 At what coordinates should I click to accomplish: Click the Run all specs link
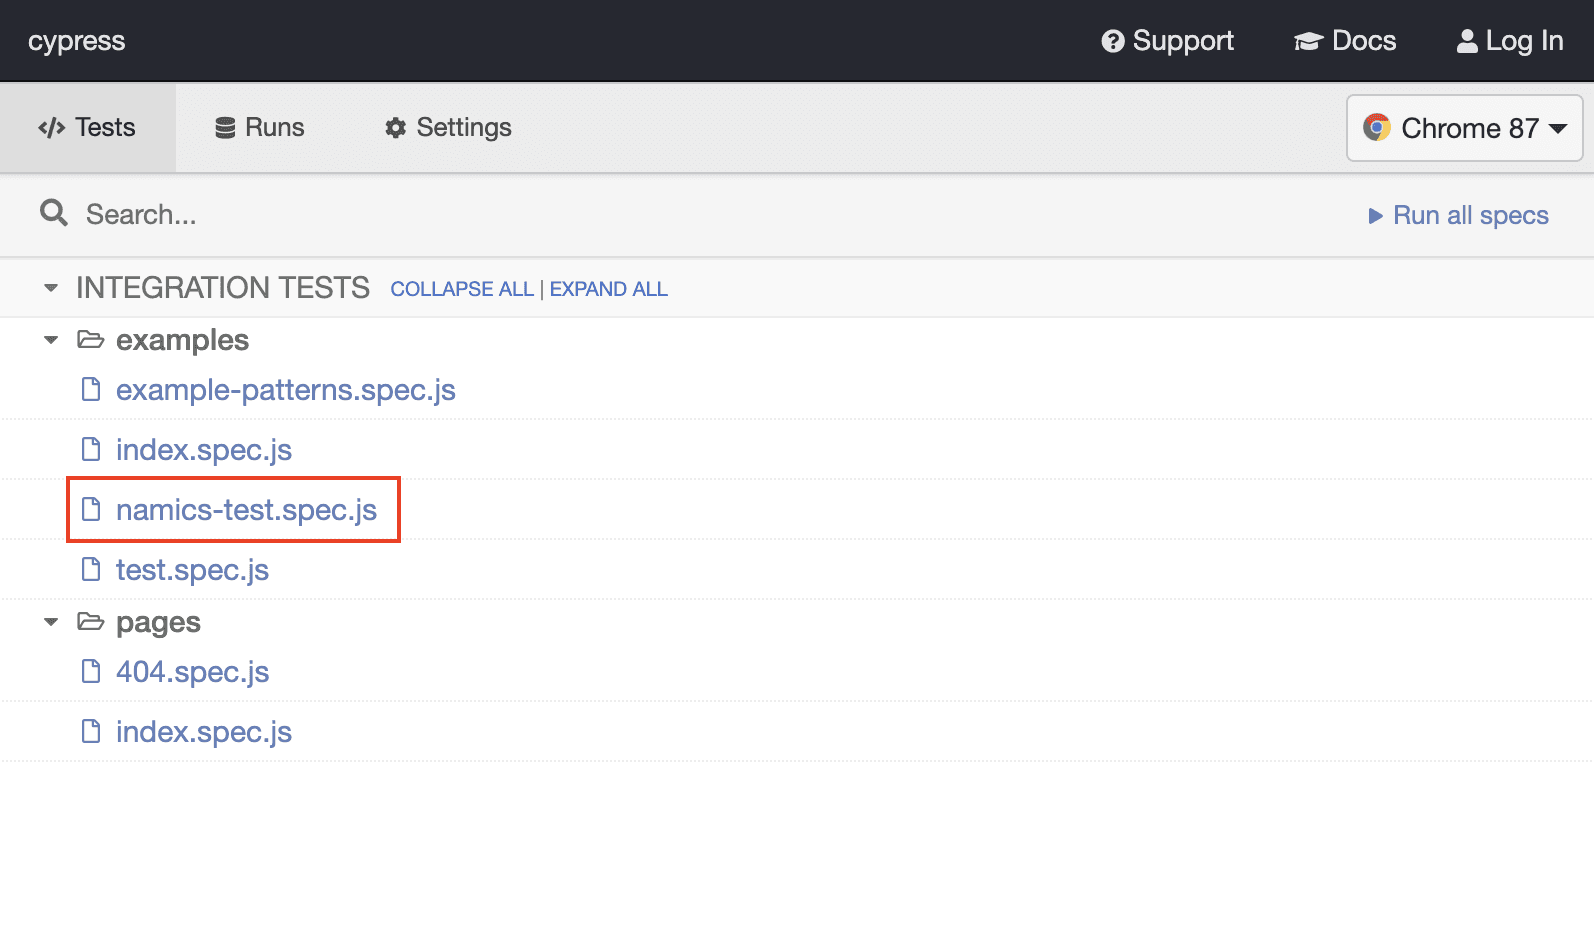tap(1458, 215)
